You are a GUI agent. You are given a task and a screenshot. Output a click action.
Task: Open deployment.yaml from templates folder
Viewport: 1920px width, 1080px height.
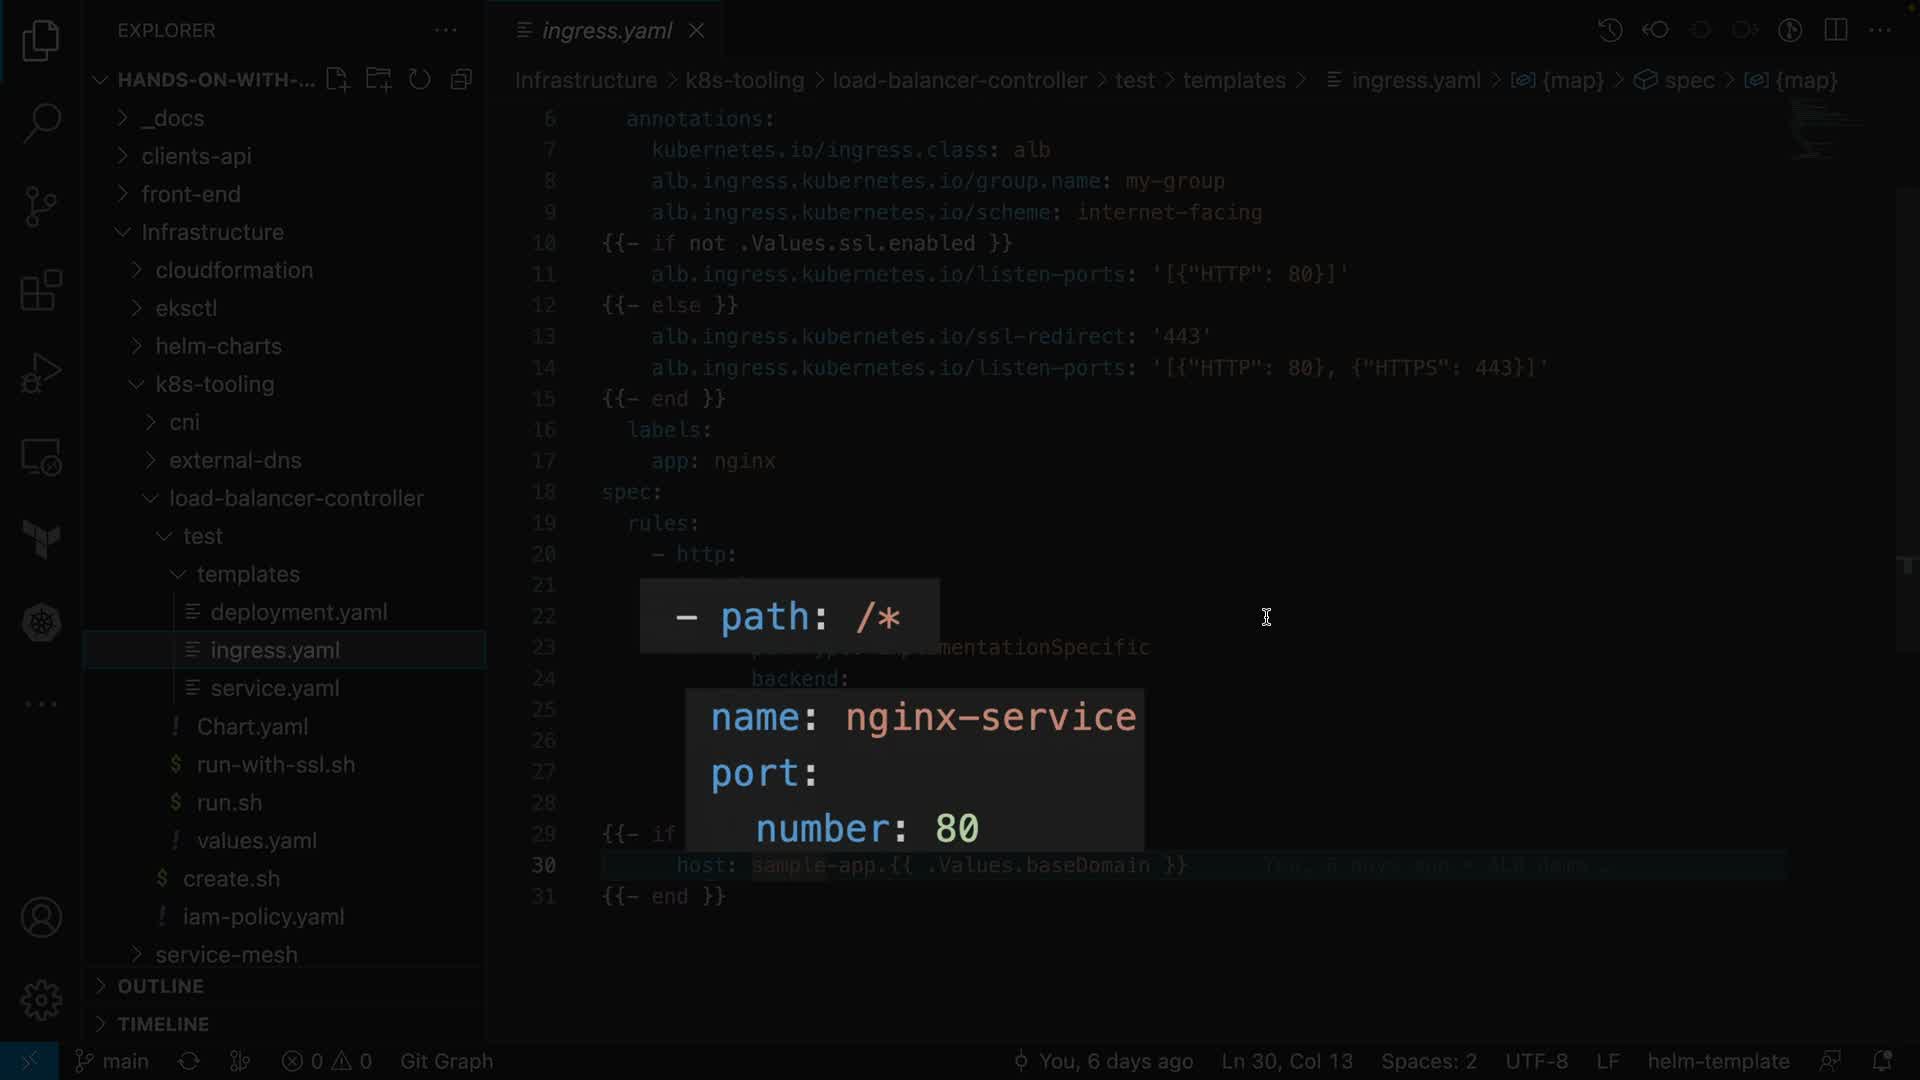[x=298, y=612]
